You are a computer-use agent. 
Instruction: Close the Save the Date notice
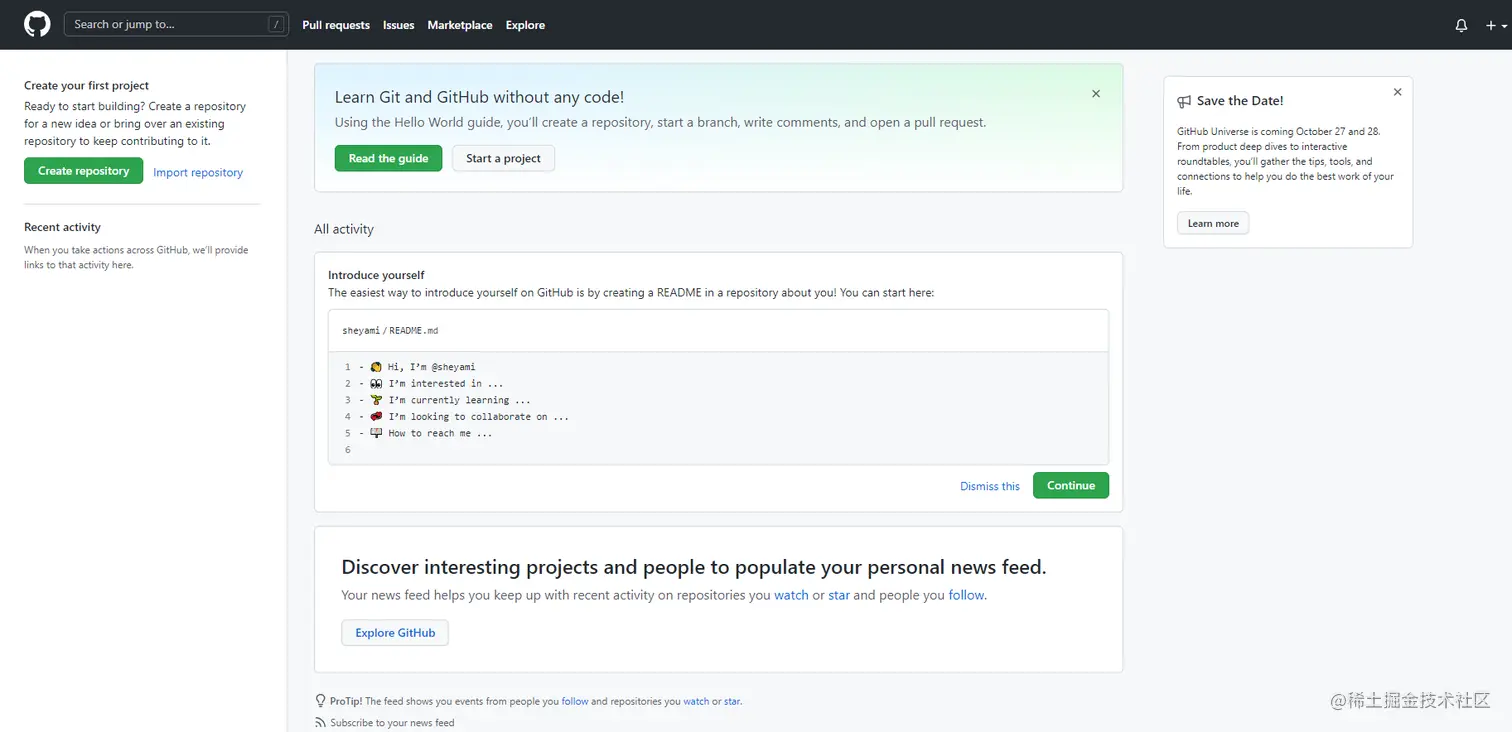[1397, 92]
